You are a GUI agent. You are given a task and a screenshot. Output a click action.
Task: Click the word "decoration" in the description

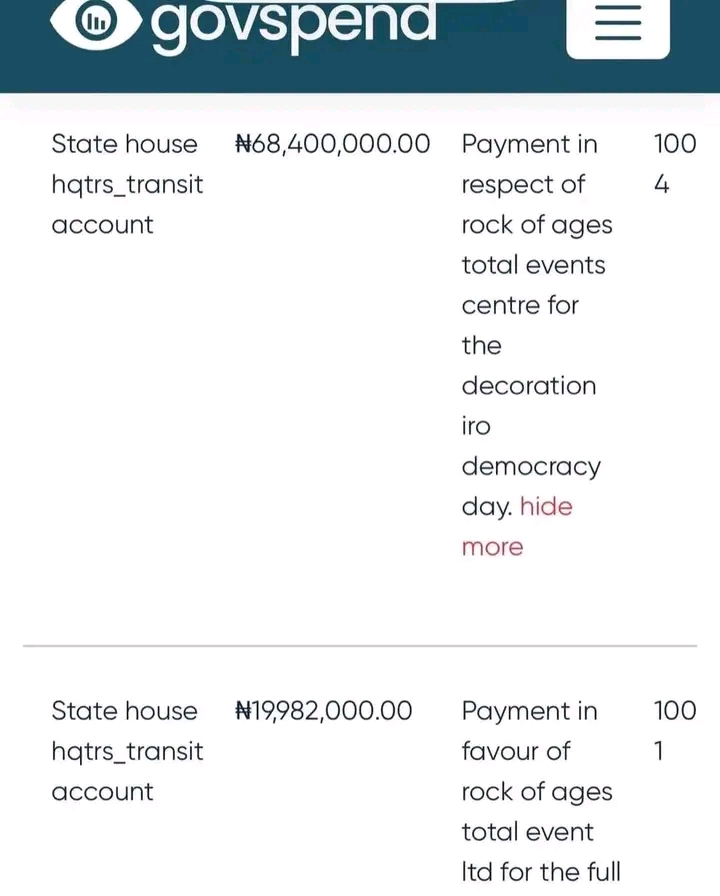pyautogui.click(x=528, y=386)
